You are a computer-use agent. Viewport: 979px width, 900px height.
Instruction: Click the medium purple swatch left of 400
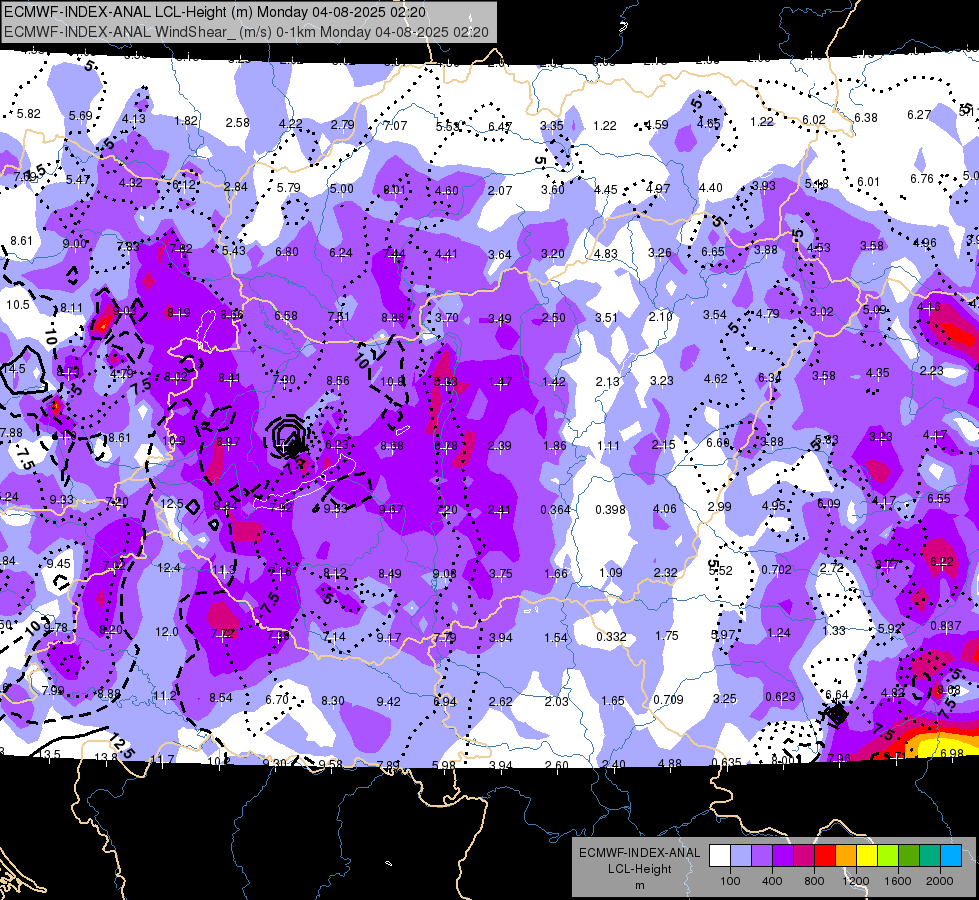[x=762, y=856]
